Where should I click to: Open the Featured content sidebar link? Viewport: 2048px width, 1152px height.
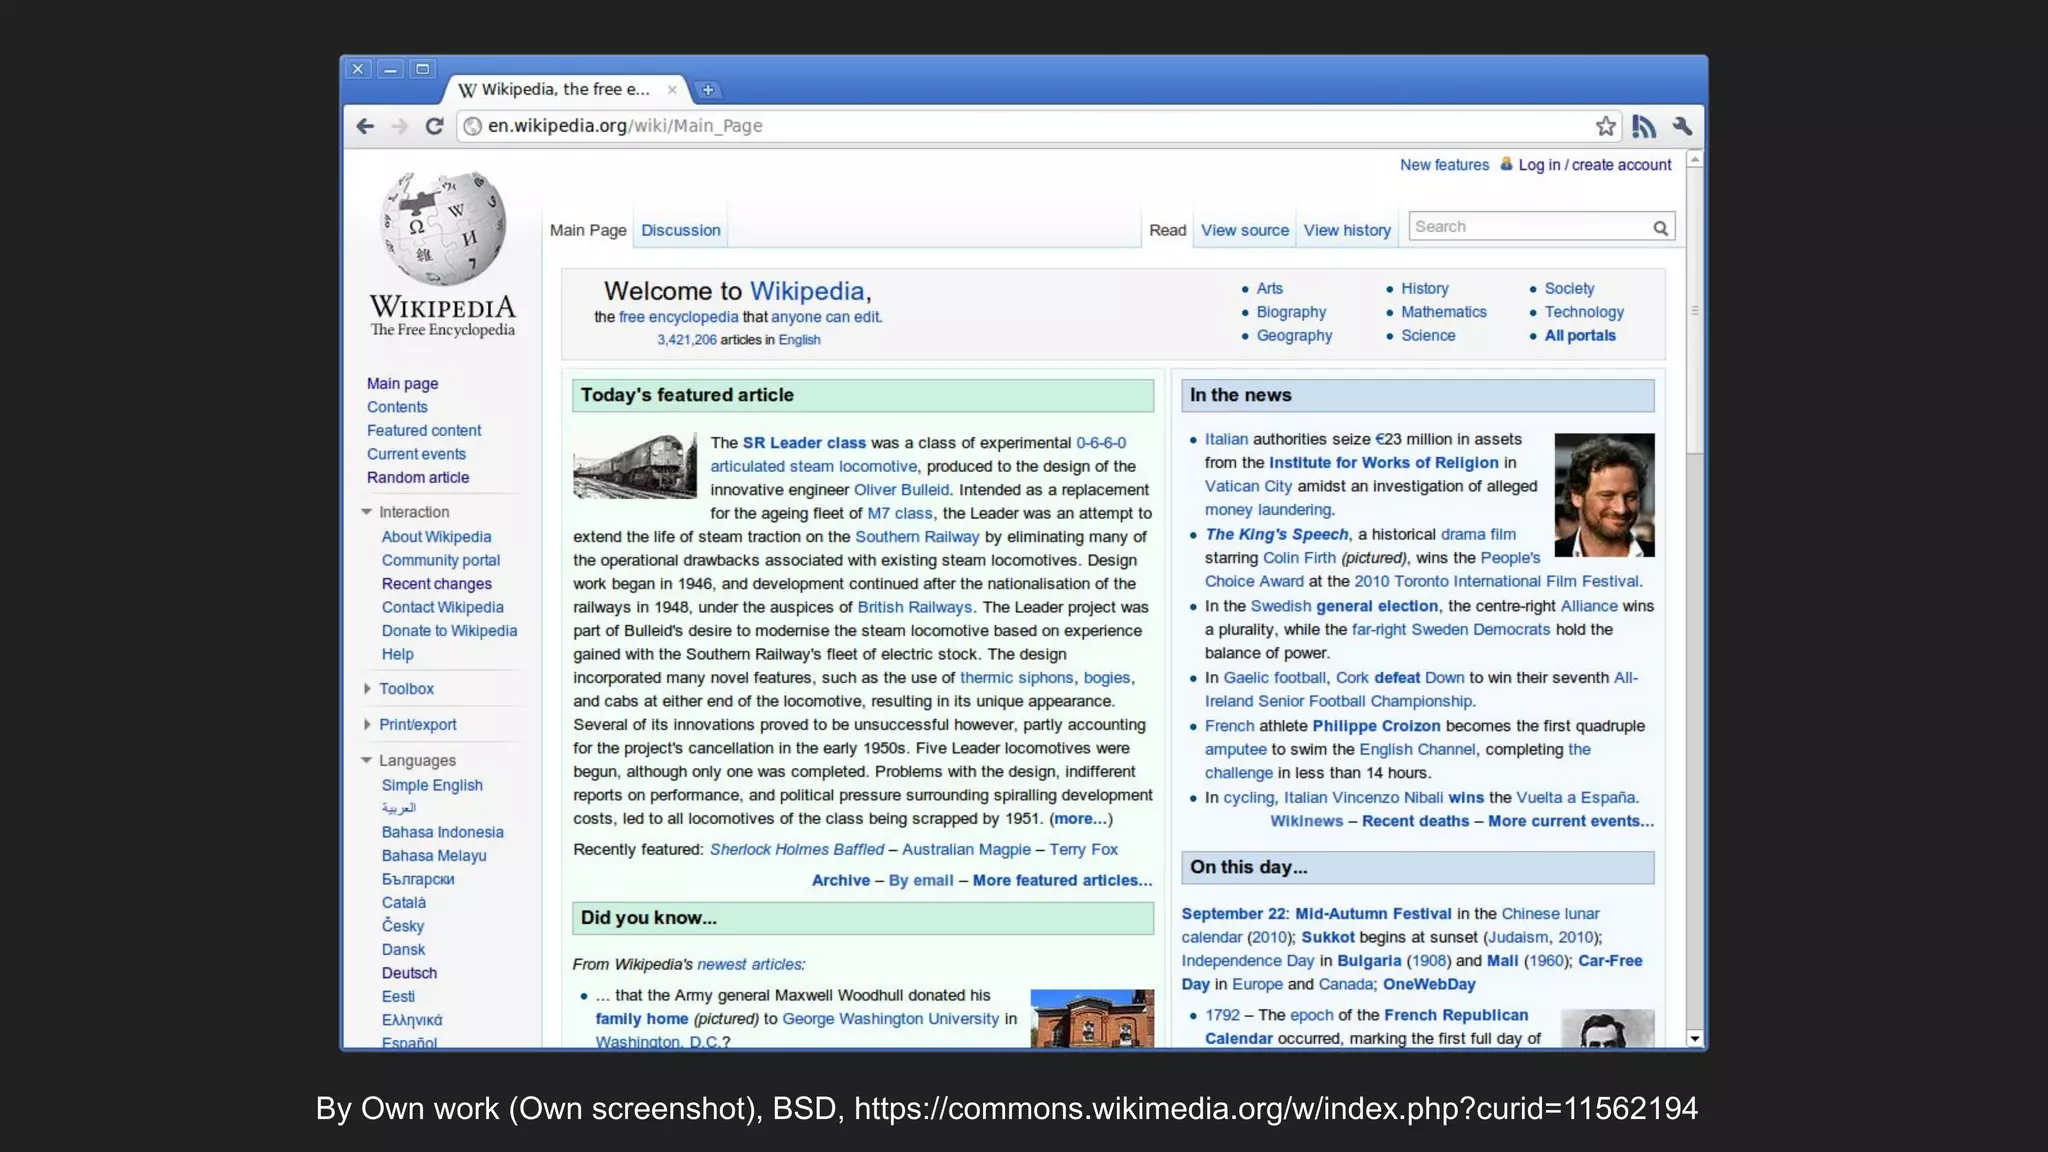click(x=424, y=431)
